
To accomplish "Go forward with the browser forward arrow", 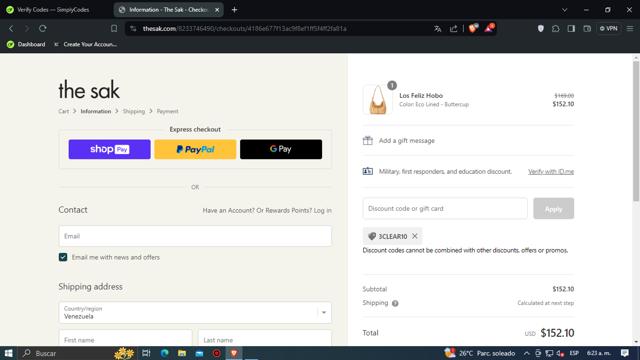I will 27,29.
